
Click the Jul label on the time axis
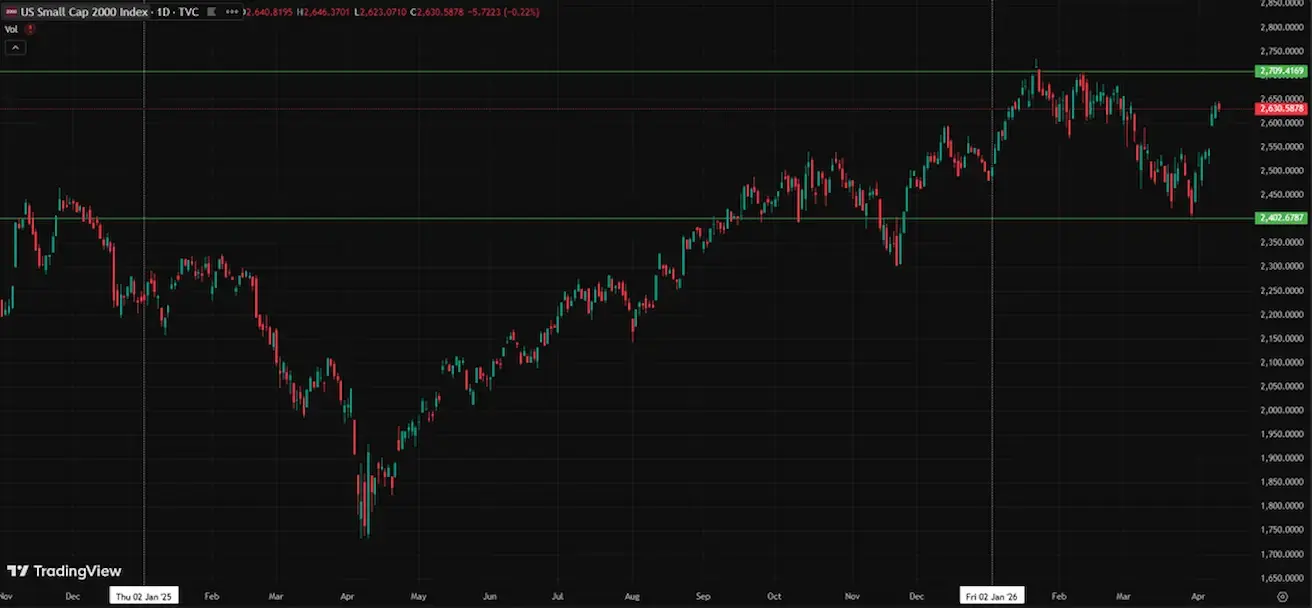[x=559, y=595]
